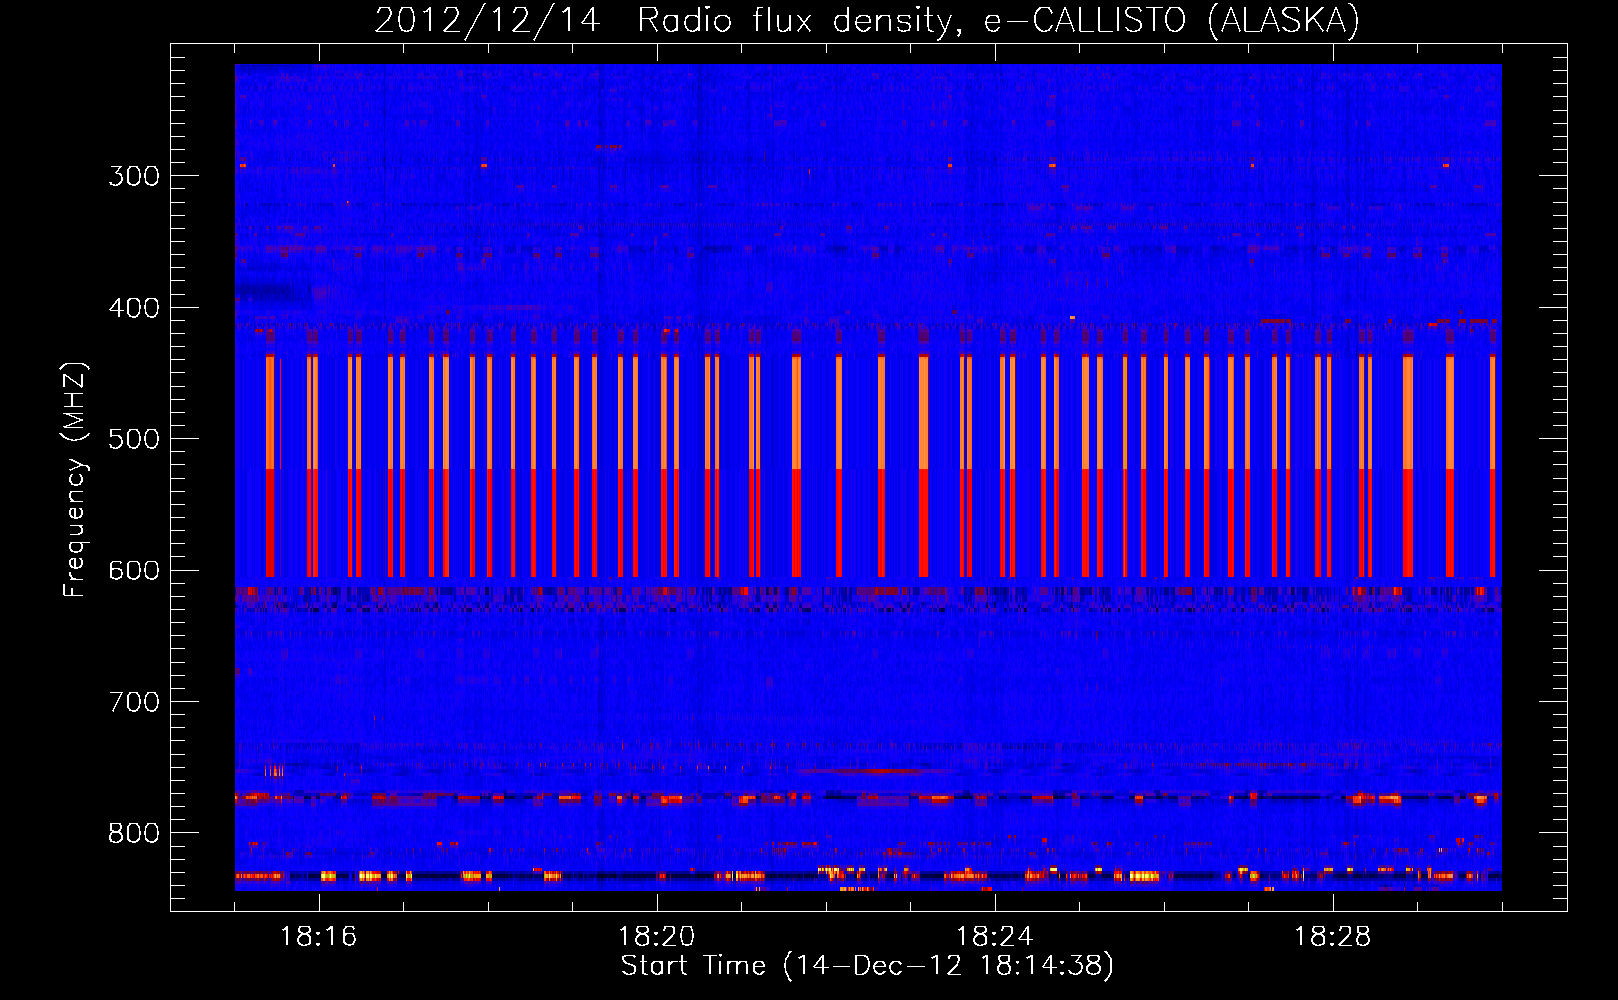
Task: Select the 800 frequency tick label
Action: click(134, 834)
